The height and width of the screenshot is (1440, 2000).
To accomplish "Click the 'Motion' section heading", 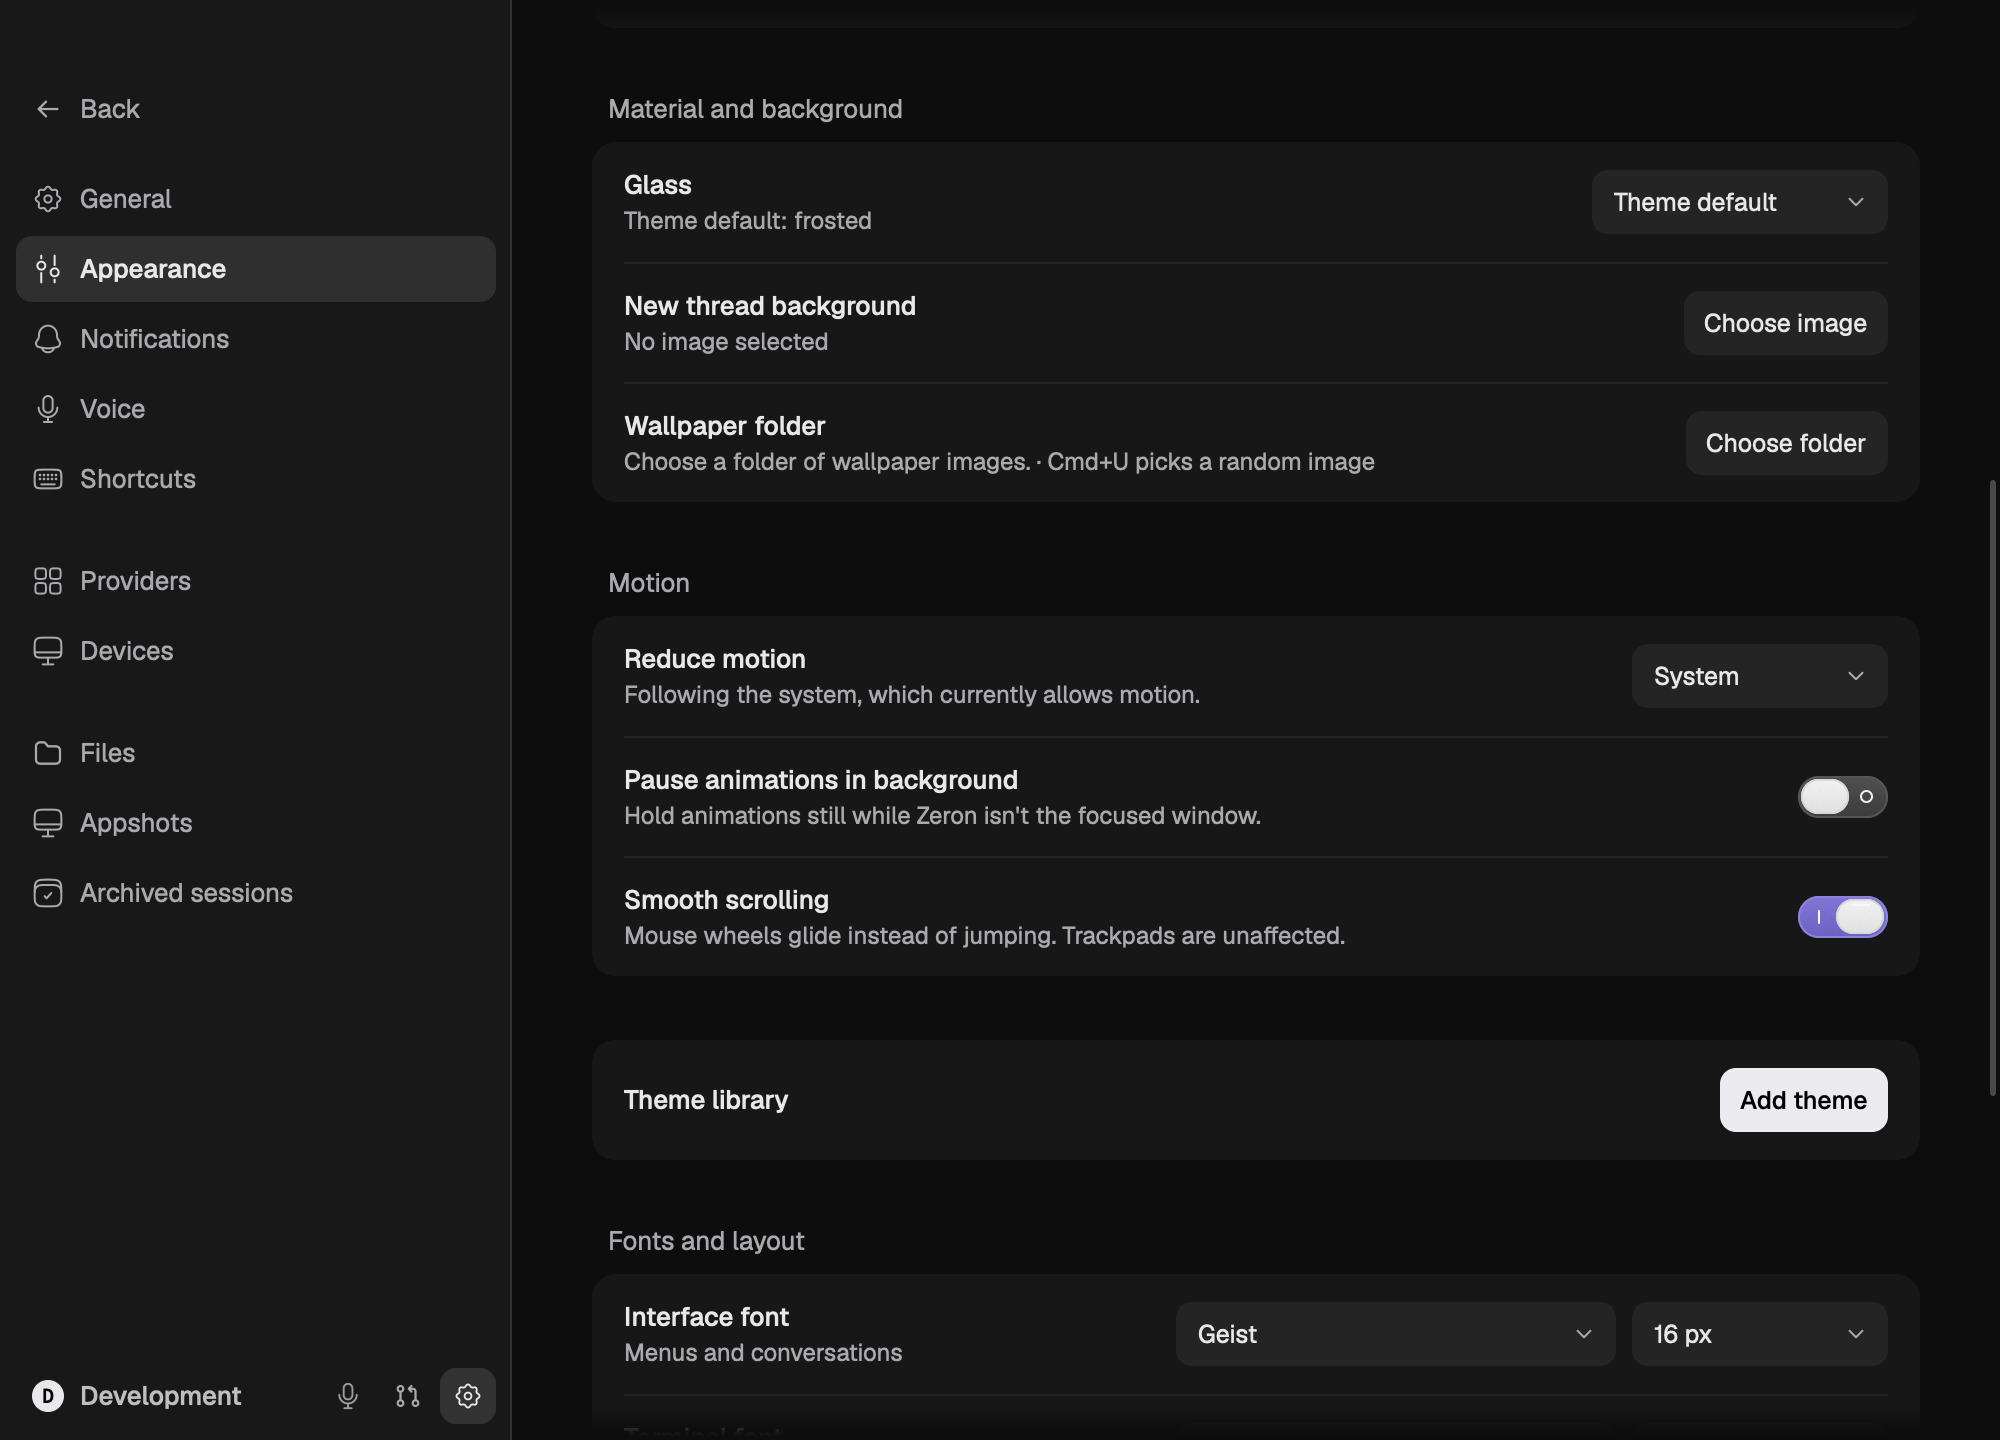I will click(649, 583).
